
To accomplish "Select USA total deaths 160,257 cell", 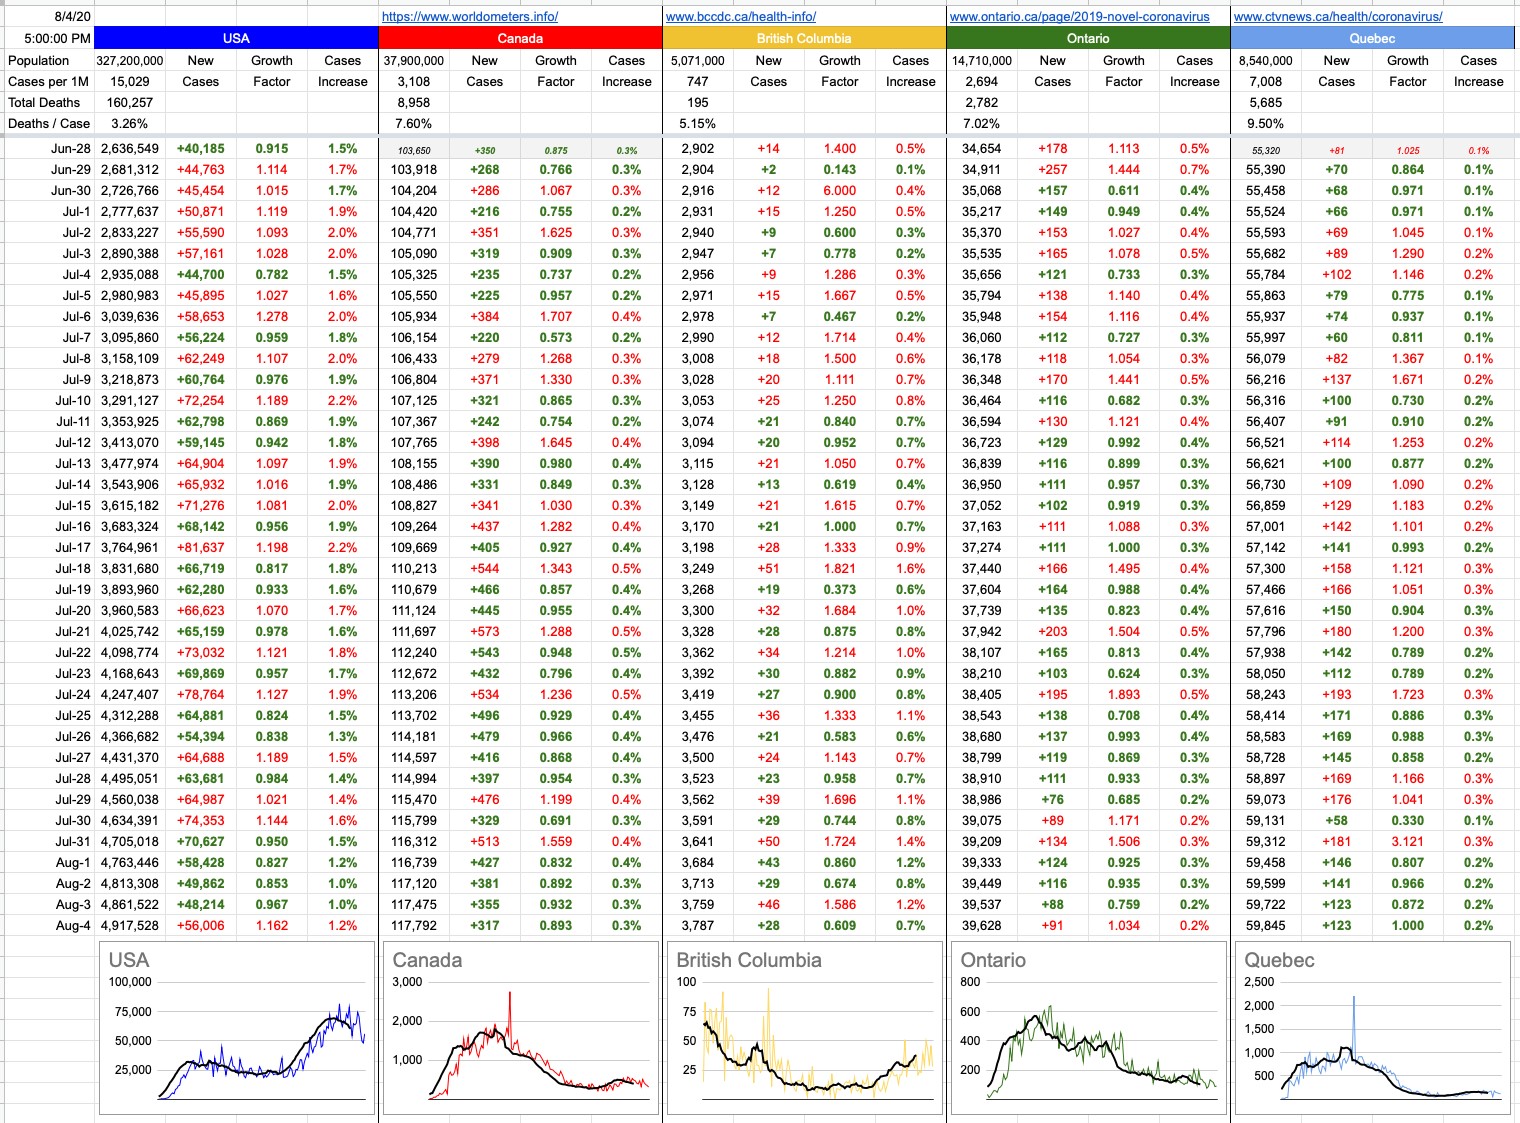I will (130, 102).
